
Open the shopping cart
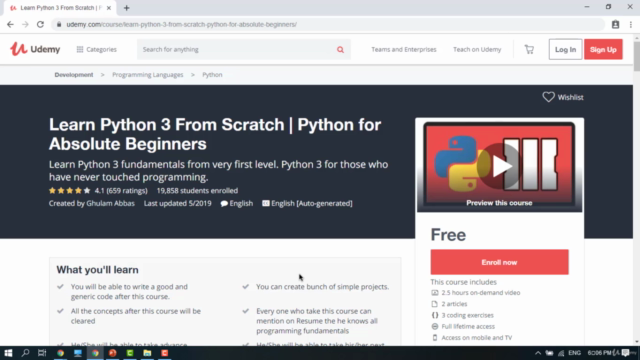[529, 49]
